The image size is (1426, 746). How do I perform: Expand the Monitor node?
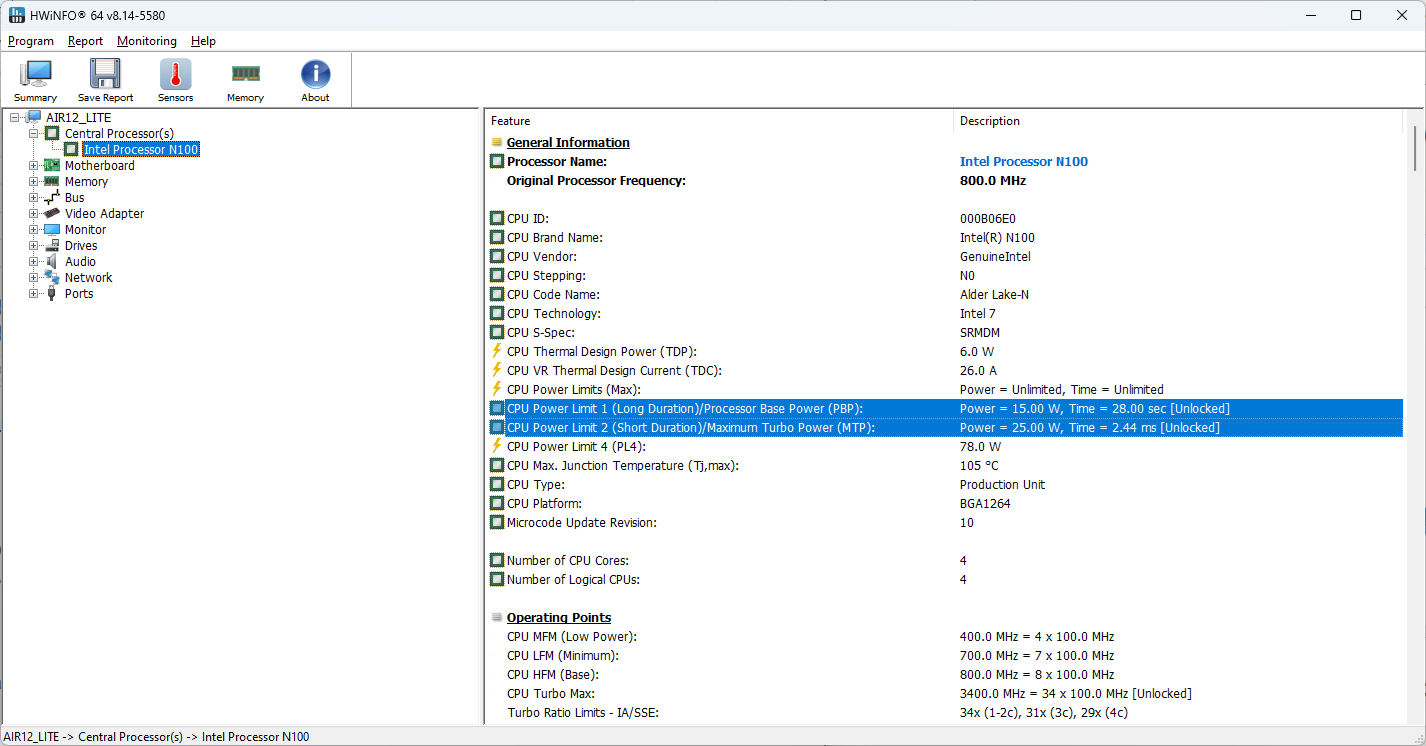point(34,230)
